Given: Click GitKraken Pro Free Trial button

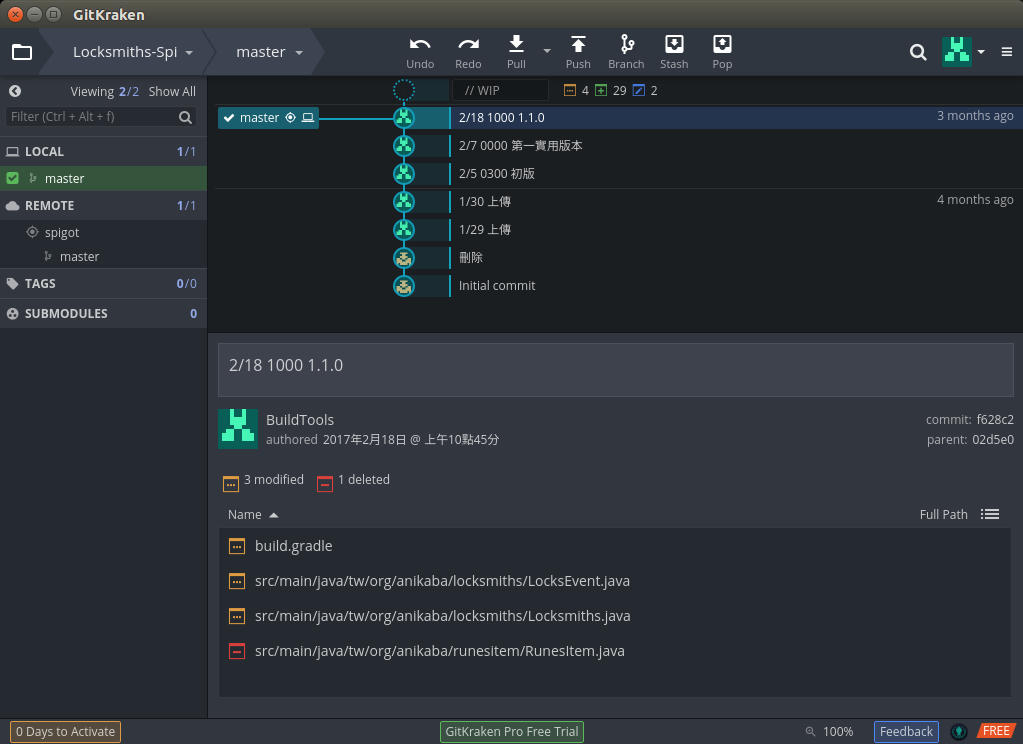Looking at the screenshot, I should pos(512,732).
